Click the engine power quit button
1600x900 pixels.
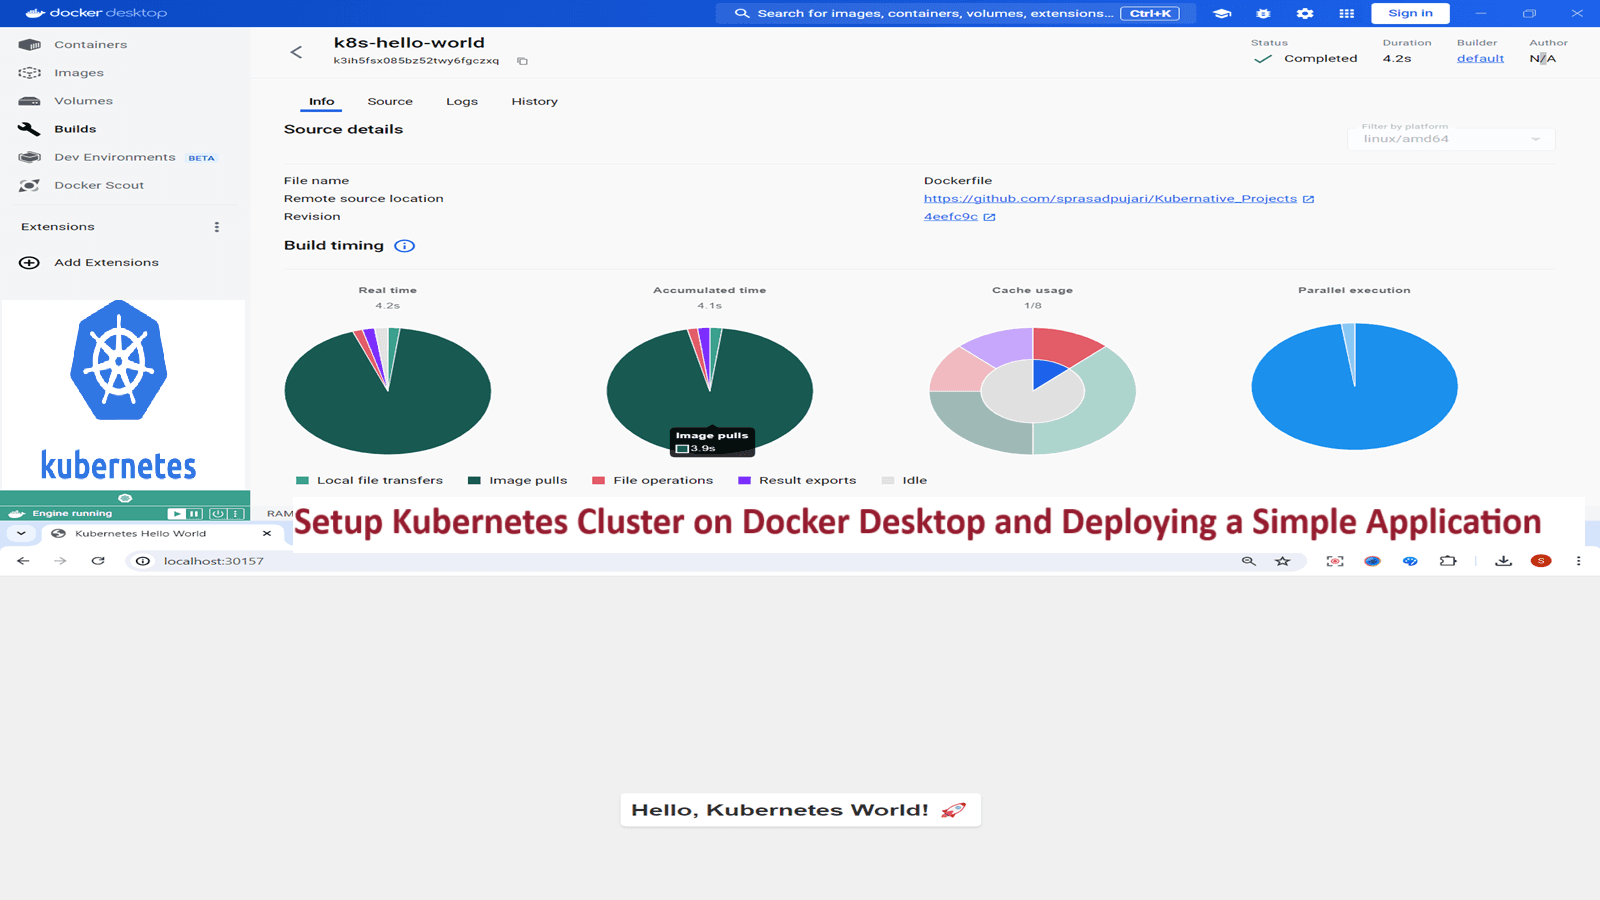click(x=216, y=514)
